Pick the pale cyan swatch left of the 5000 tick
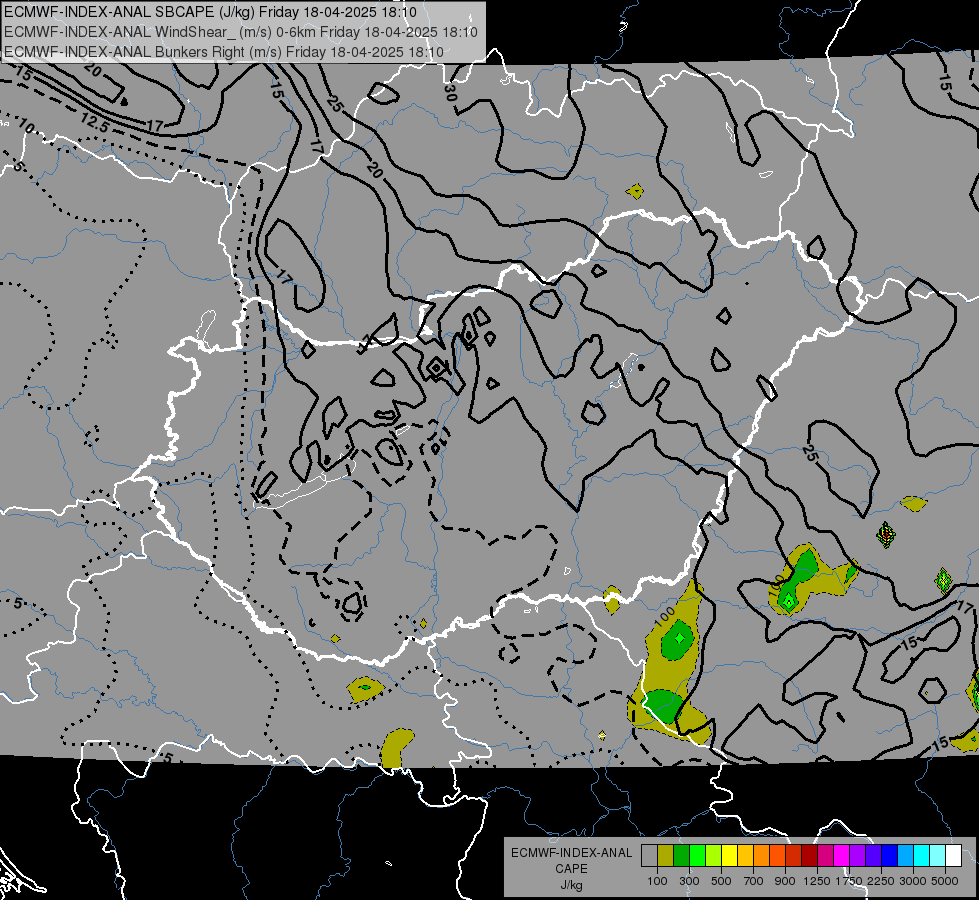 tap(938, 855)
